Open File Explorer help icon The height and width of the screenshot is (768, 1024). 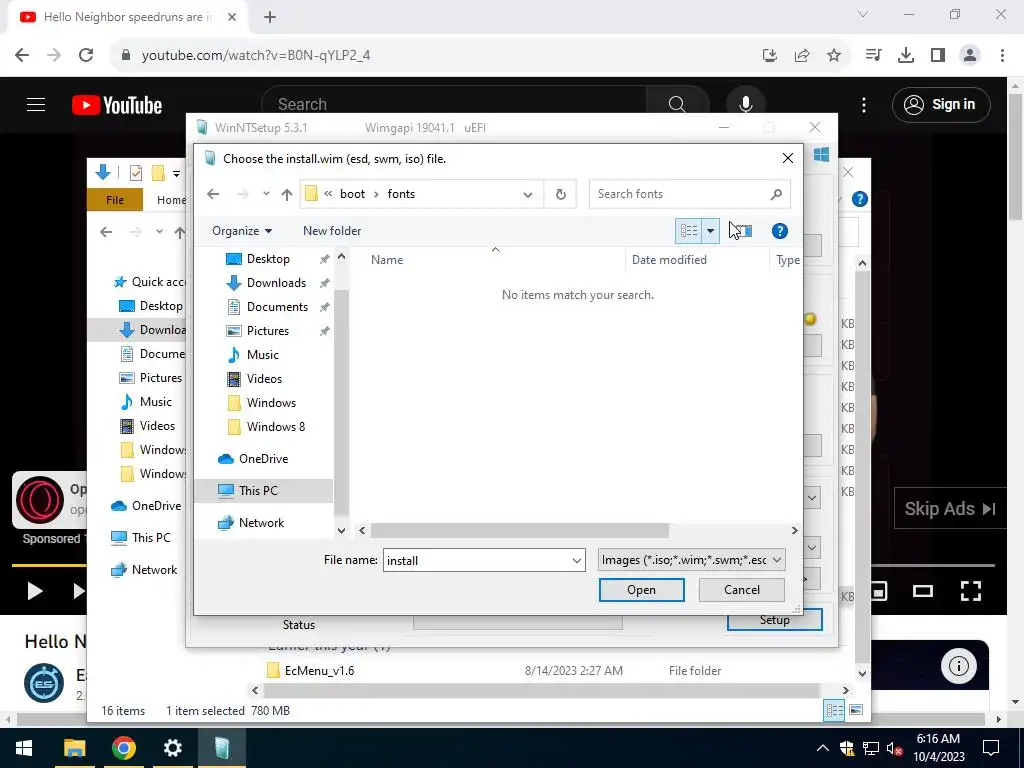[859, 199]
